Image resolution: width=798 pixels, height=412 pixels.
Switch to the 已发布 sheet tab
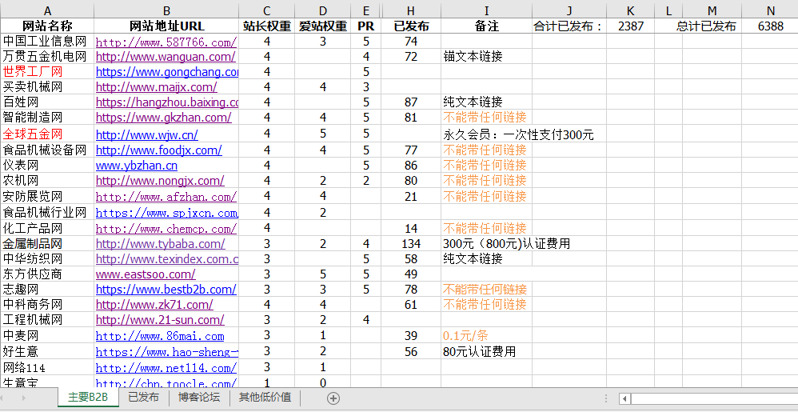(x=143, y=397)
